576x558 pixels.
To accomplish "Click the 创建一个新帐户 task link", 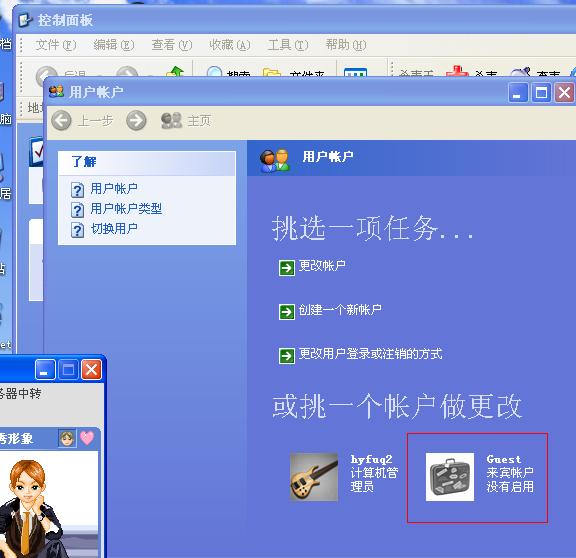I will 340,310.
